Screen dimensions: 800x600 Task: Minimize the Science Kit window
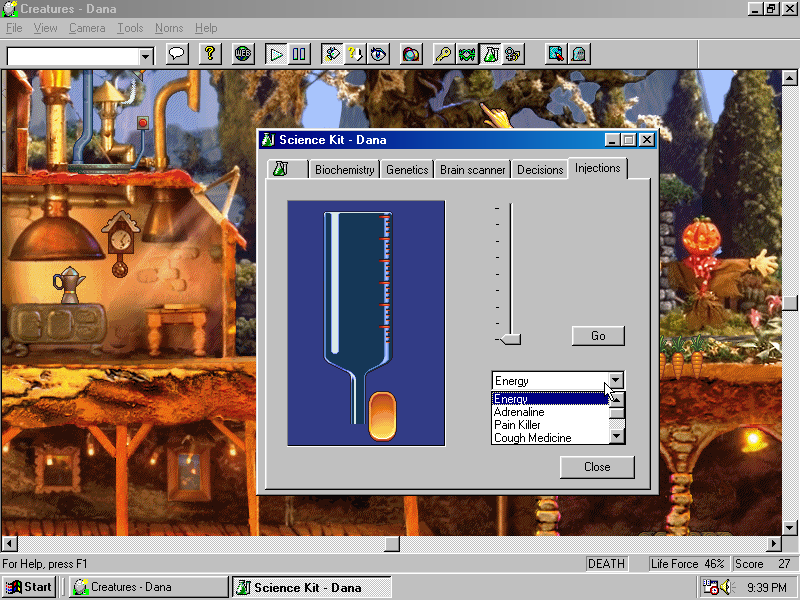(613, 140)
